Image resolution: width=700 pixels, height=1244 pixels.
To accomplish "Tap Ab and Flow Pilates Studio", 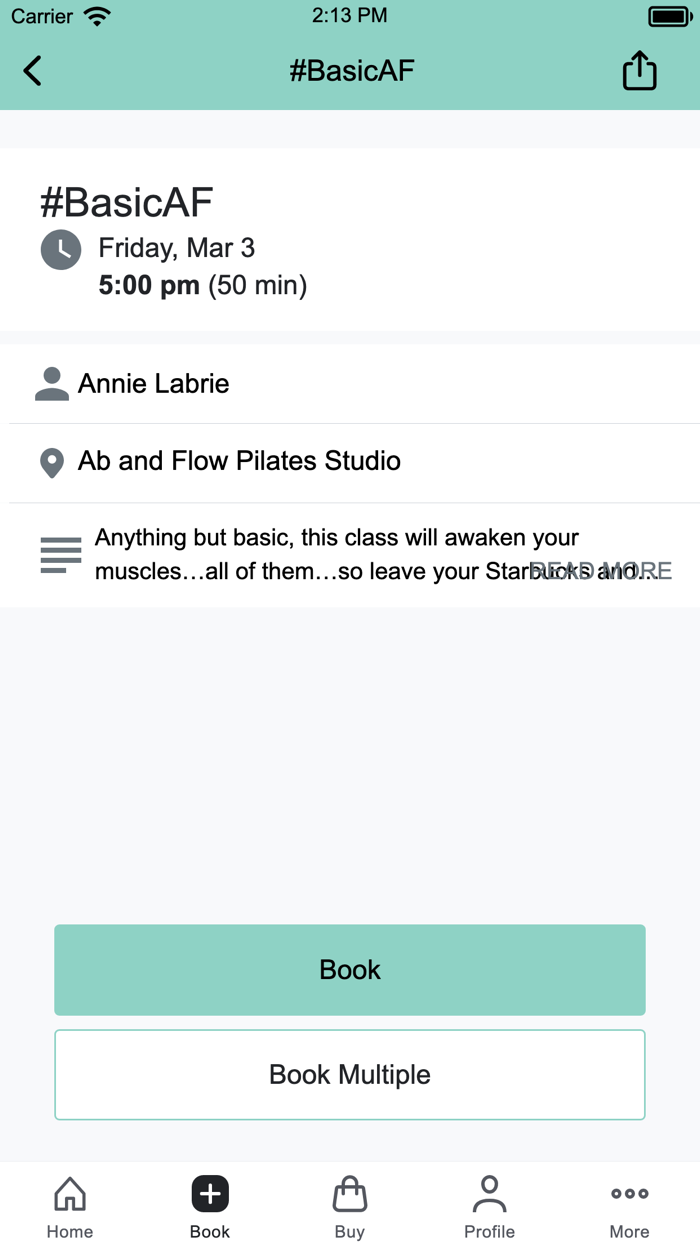I will click(x=240, y=461).
